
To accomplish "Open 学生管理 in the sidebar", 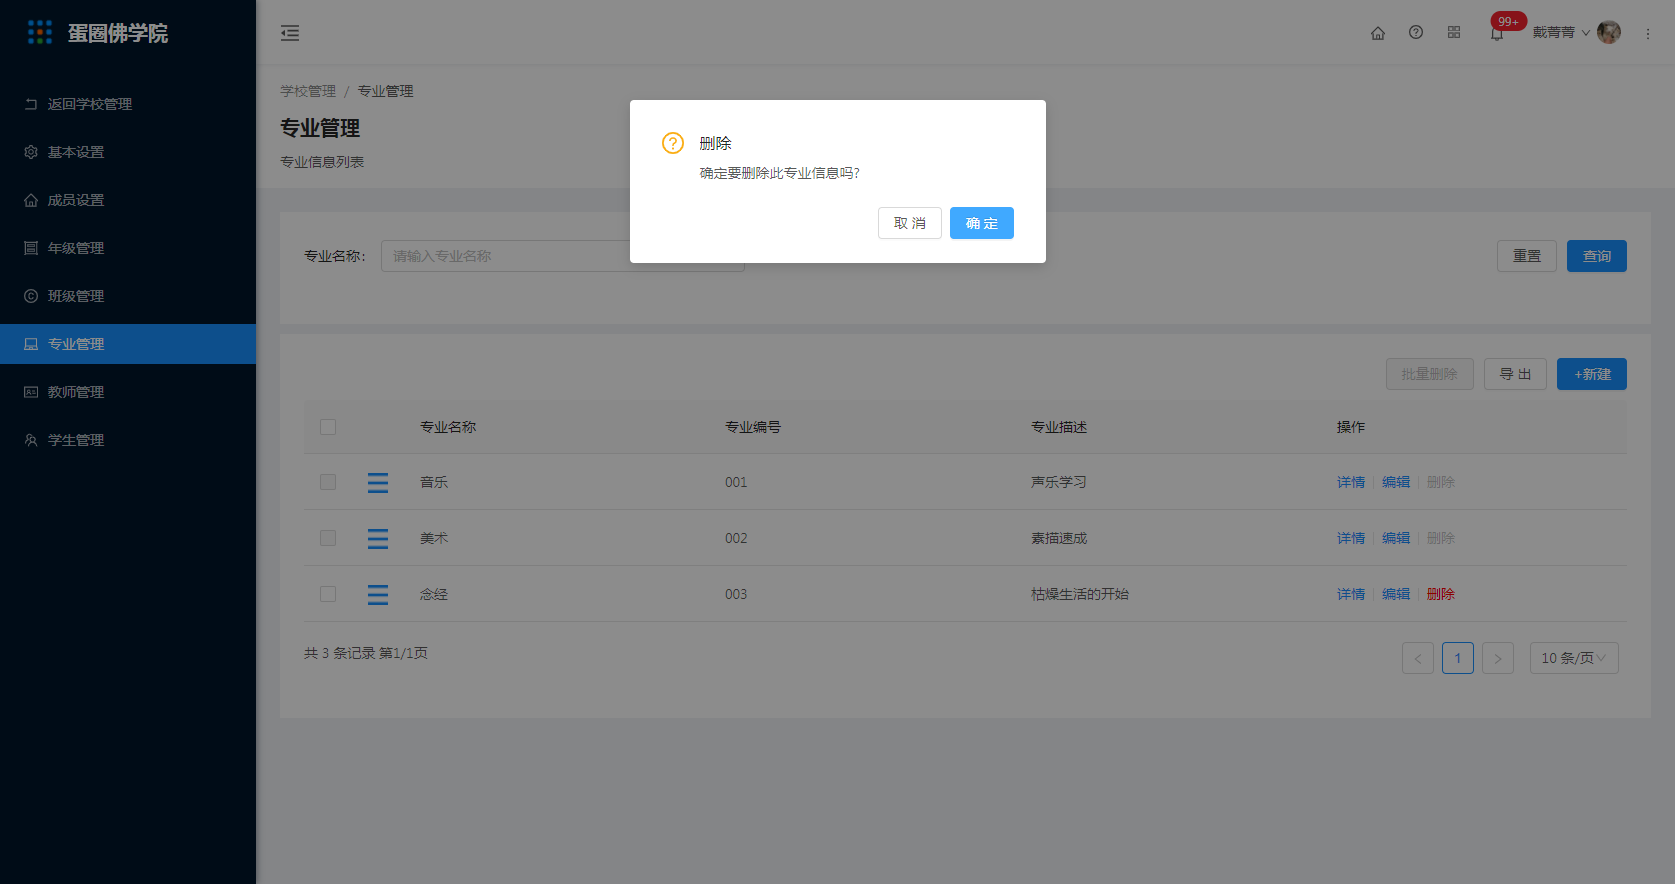I will (128, 440).
